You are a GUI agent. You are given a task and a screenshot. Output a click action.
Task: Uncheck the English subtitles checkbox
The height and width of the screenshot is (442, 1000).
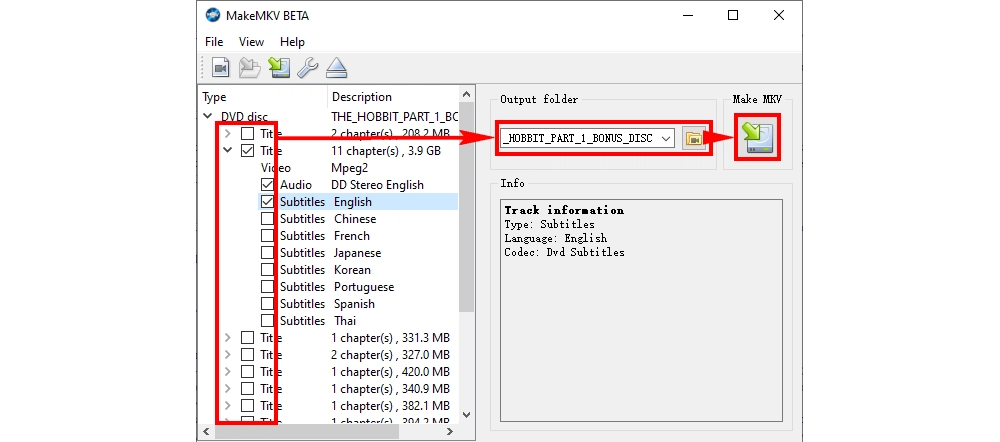(x=268, y=202)
